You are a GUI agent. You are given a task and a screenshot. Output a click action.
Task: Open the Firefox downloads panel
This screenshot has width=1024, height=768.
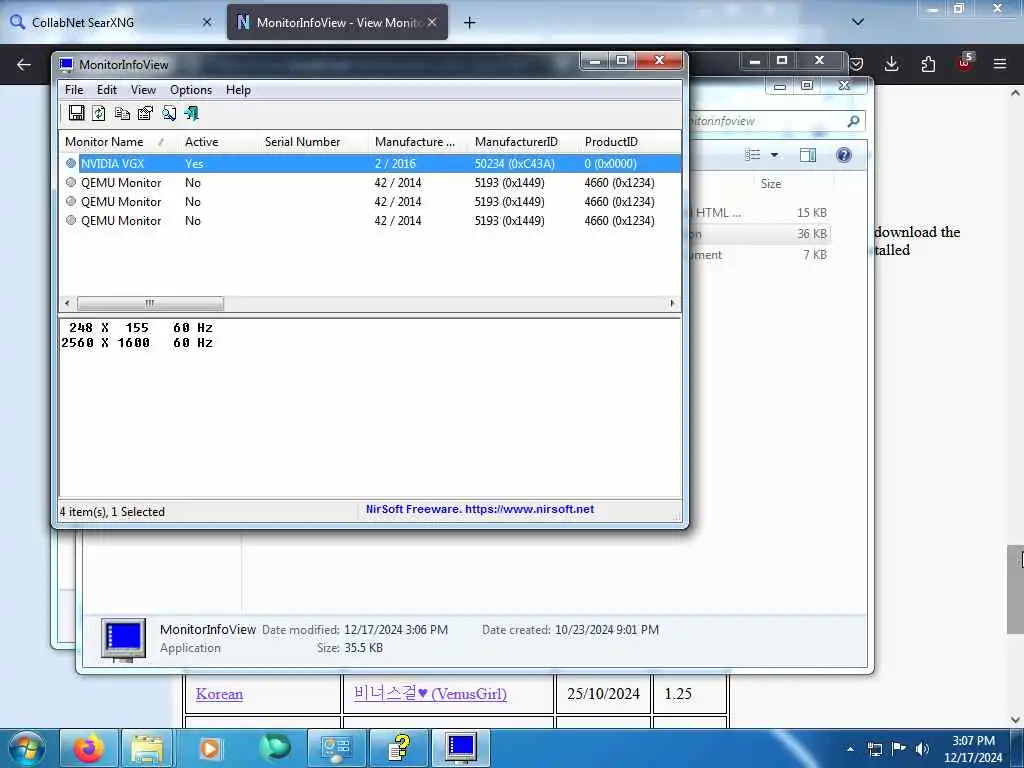[891, 64]
